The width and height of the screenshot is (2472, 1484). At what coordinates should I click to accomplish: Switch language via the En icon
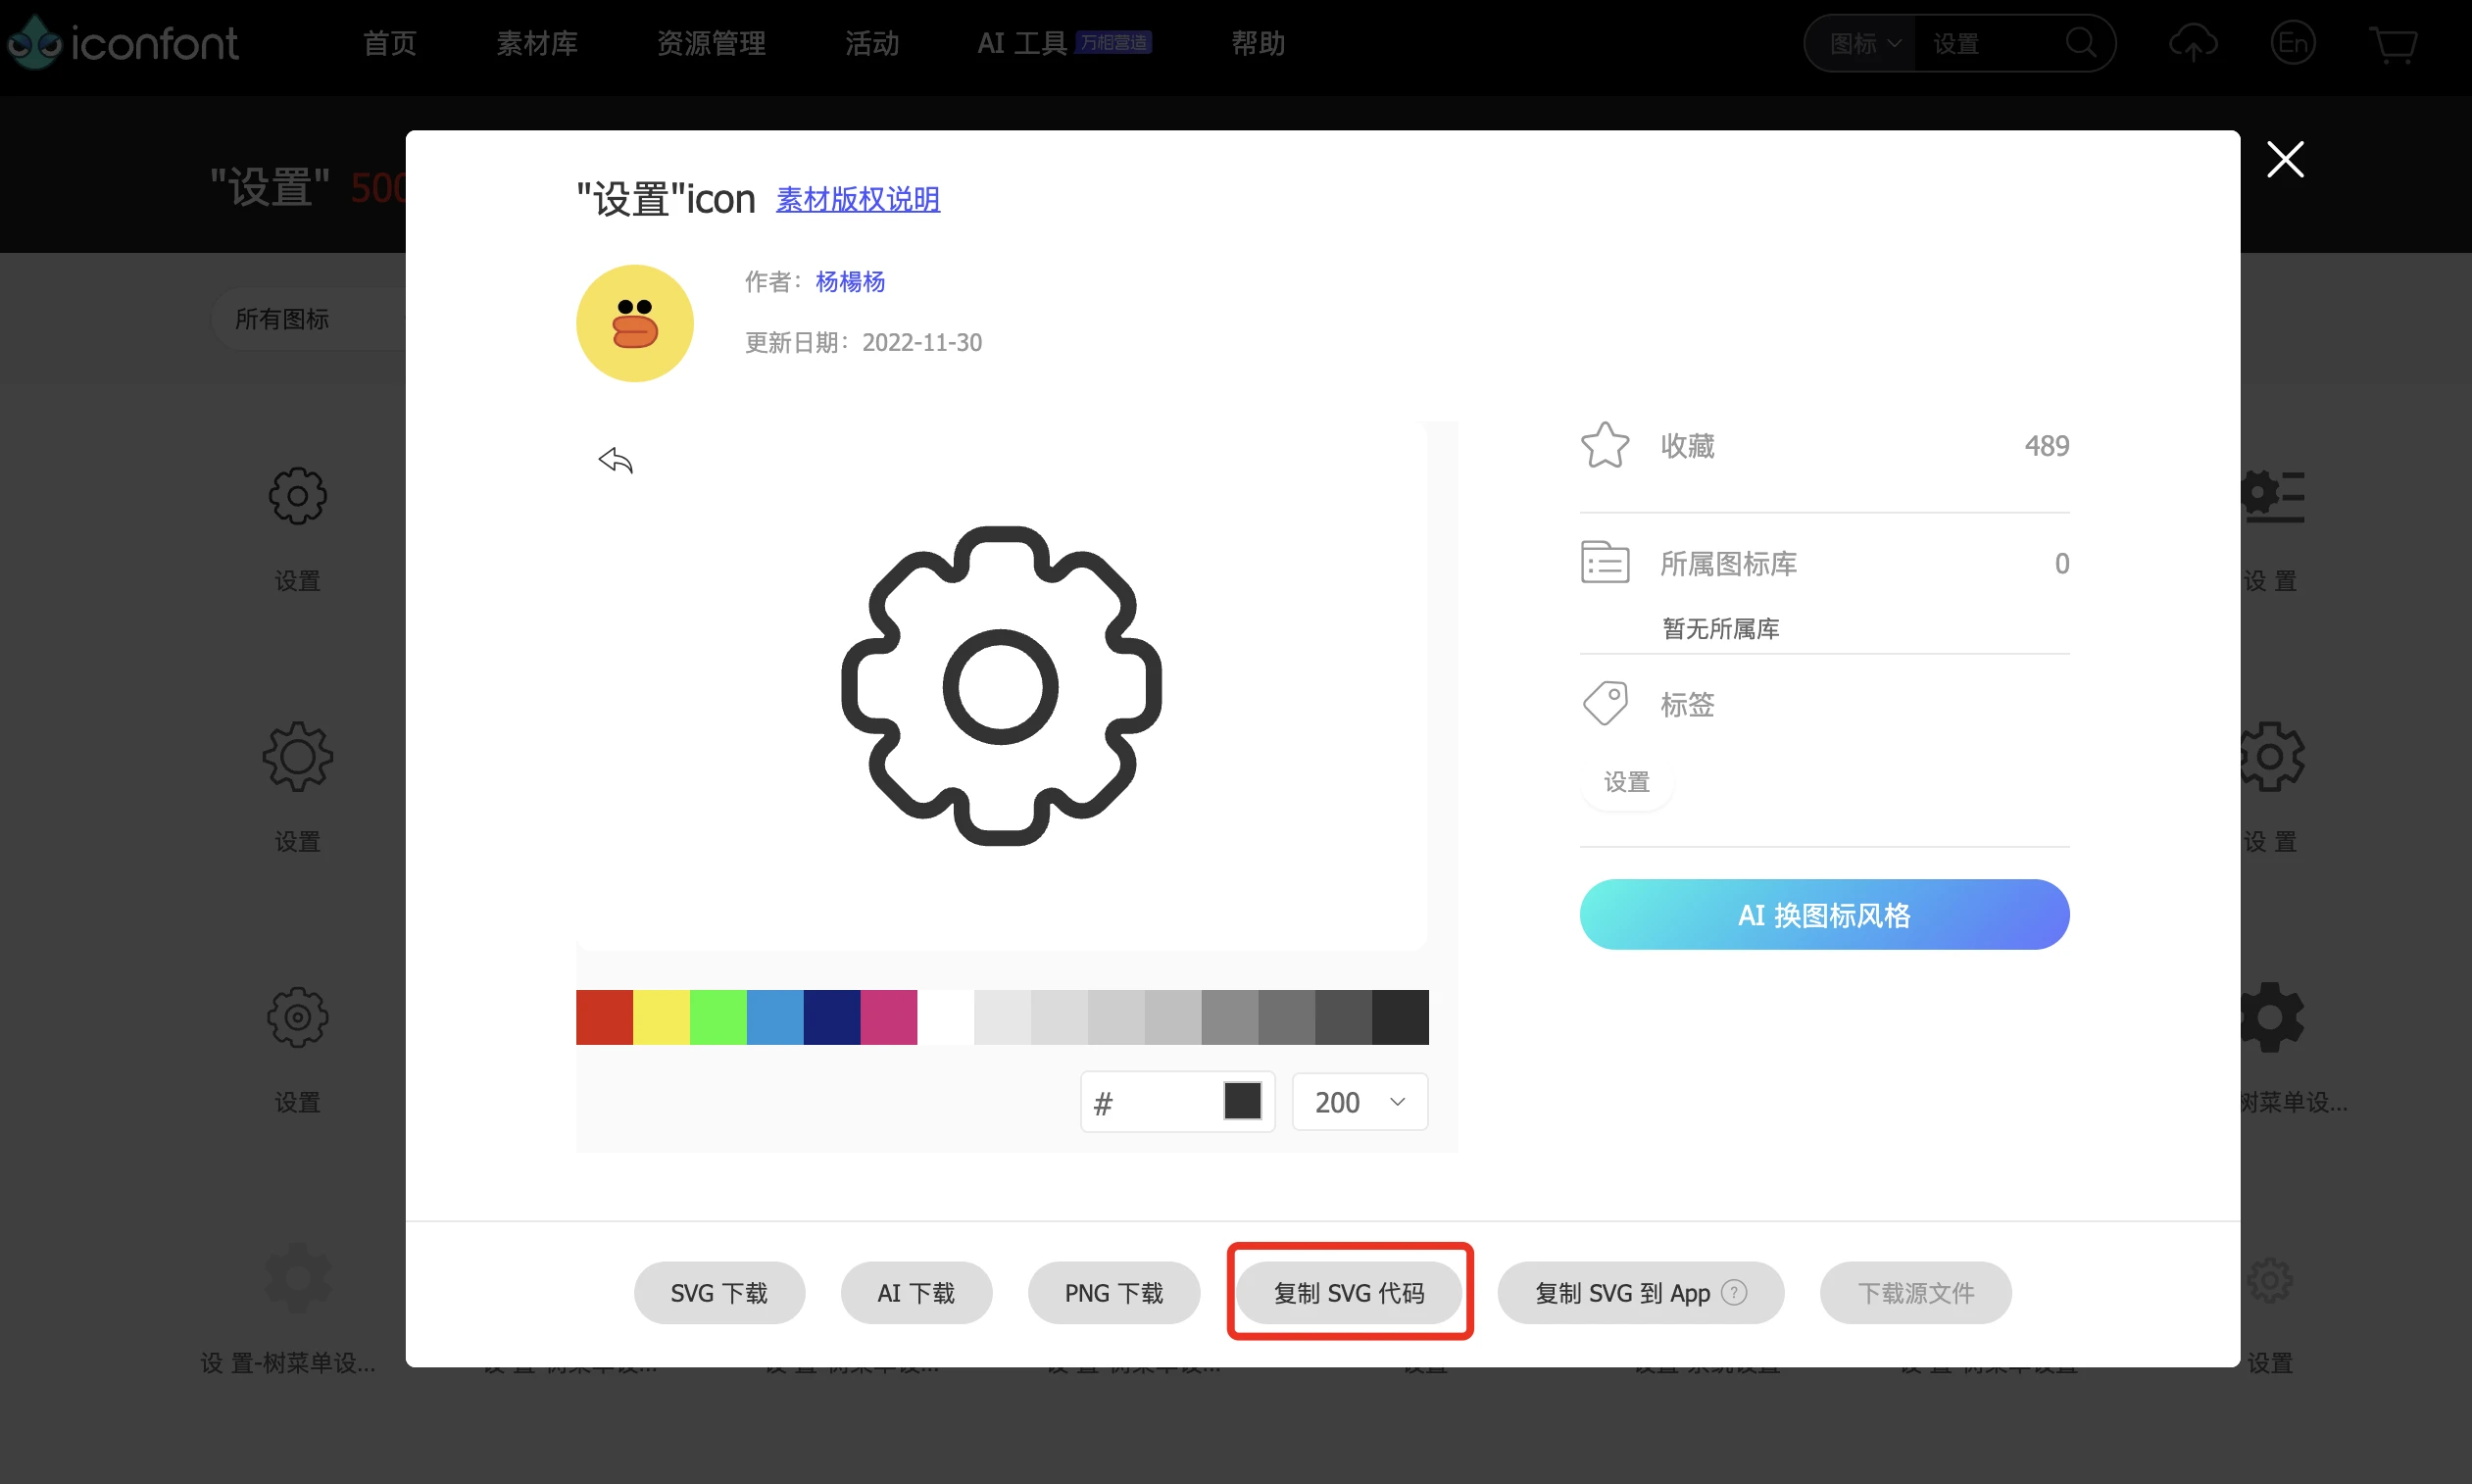point(2294,43)
